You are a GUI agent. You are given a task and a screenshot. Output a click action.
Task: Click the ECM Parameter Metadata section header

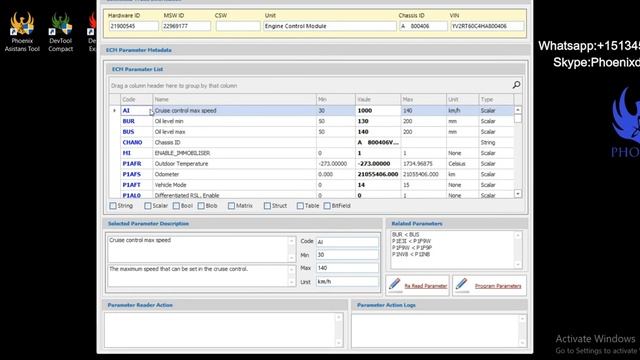[x=316, y=50]
